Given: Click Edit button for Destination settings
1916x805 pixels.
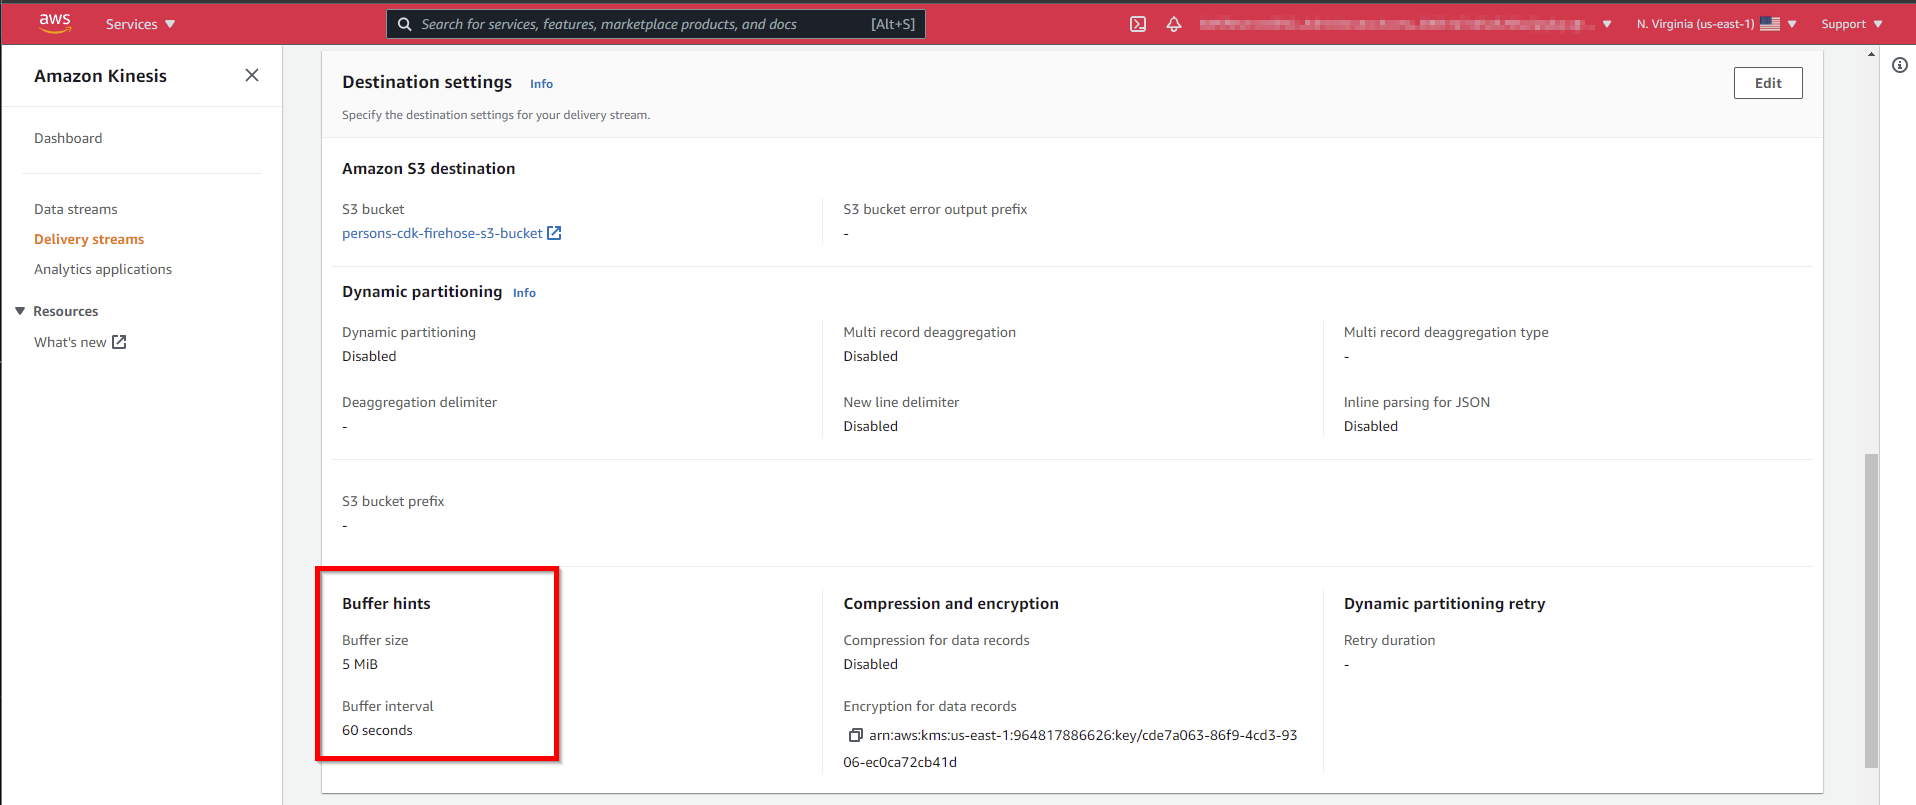Looking at the screenshot, I should [x=1767, y=83].
